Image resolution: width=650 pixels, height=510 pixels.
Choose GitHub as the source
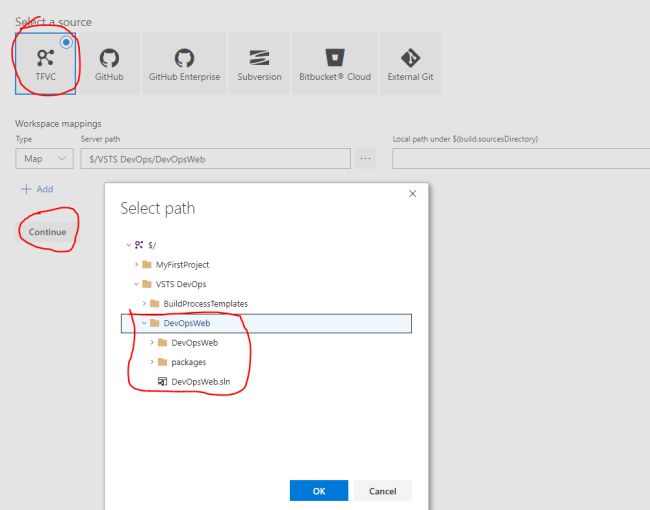(109, 63)
